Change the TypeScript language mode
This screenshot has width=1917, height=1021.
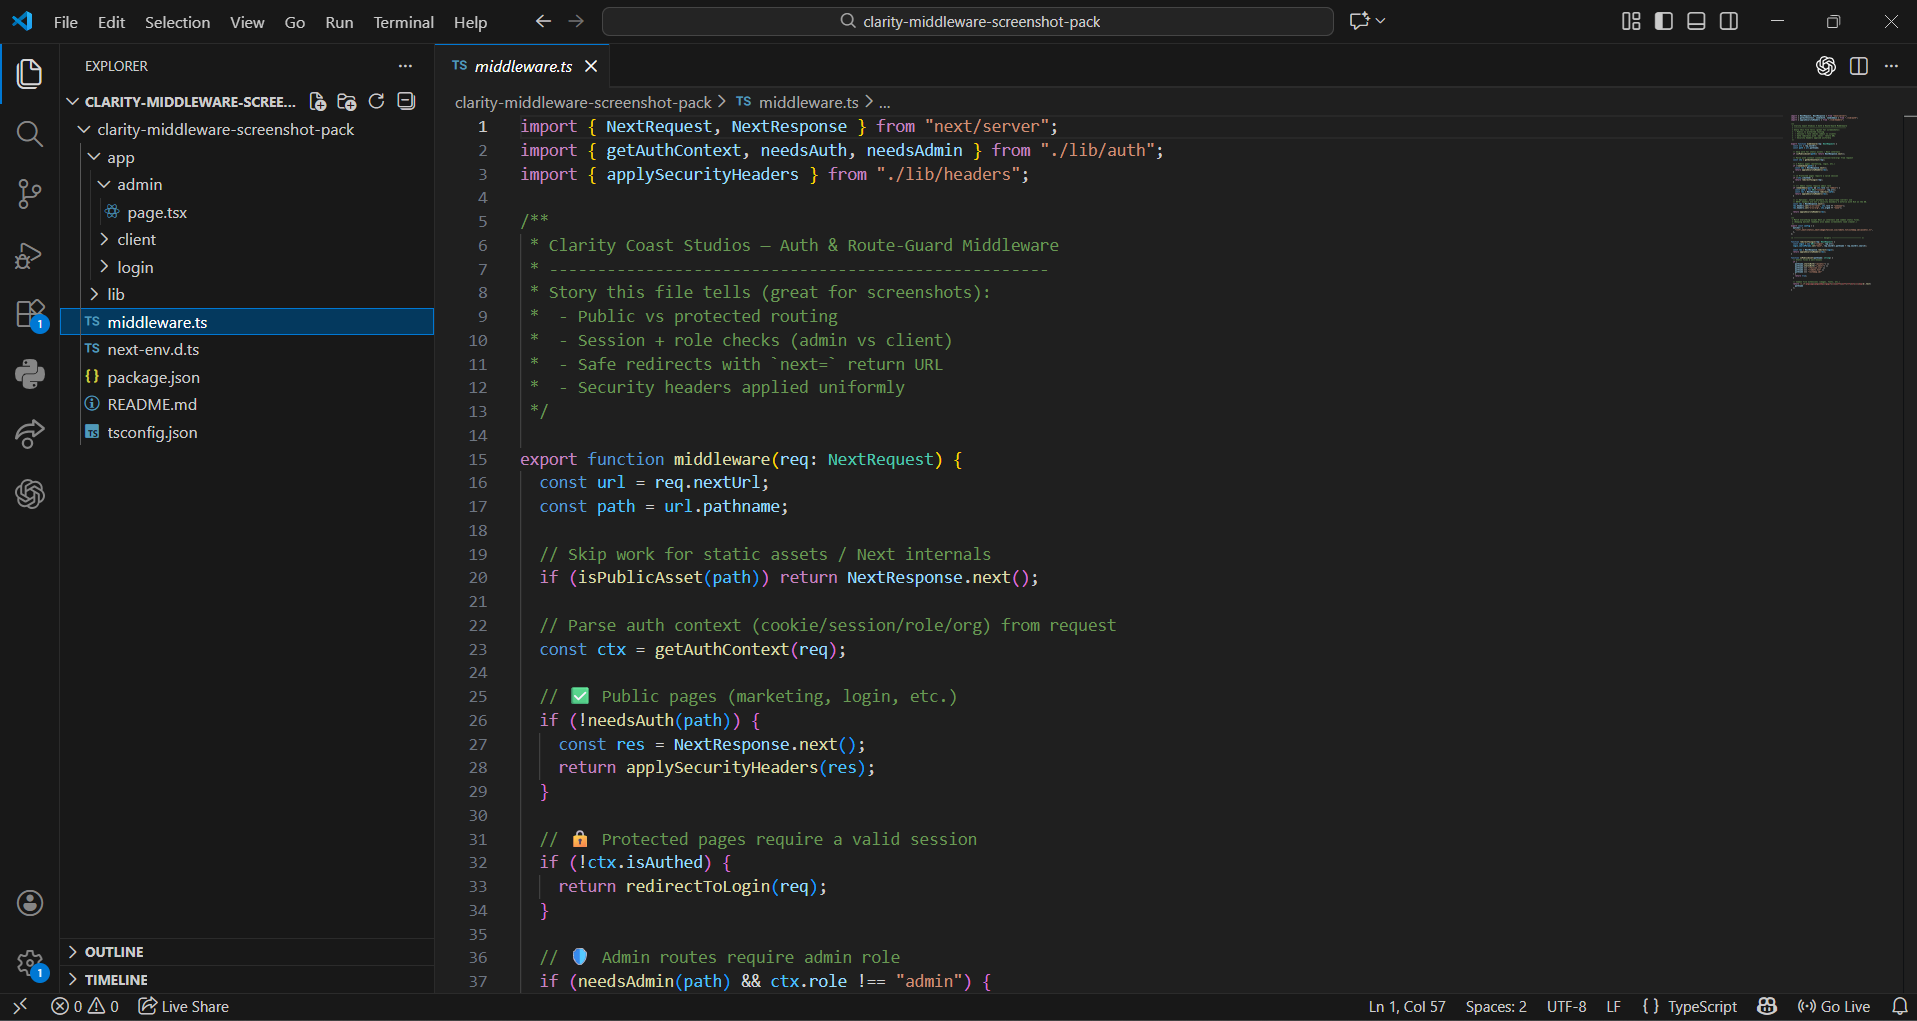[1700, 1006]
